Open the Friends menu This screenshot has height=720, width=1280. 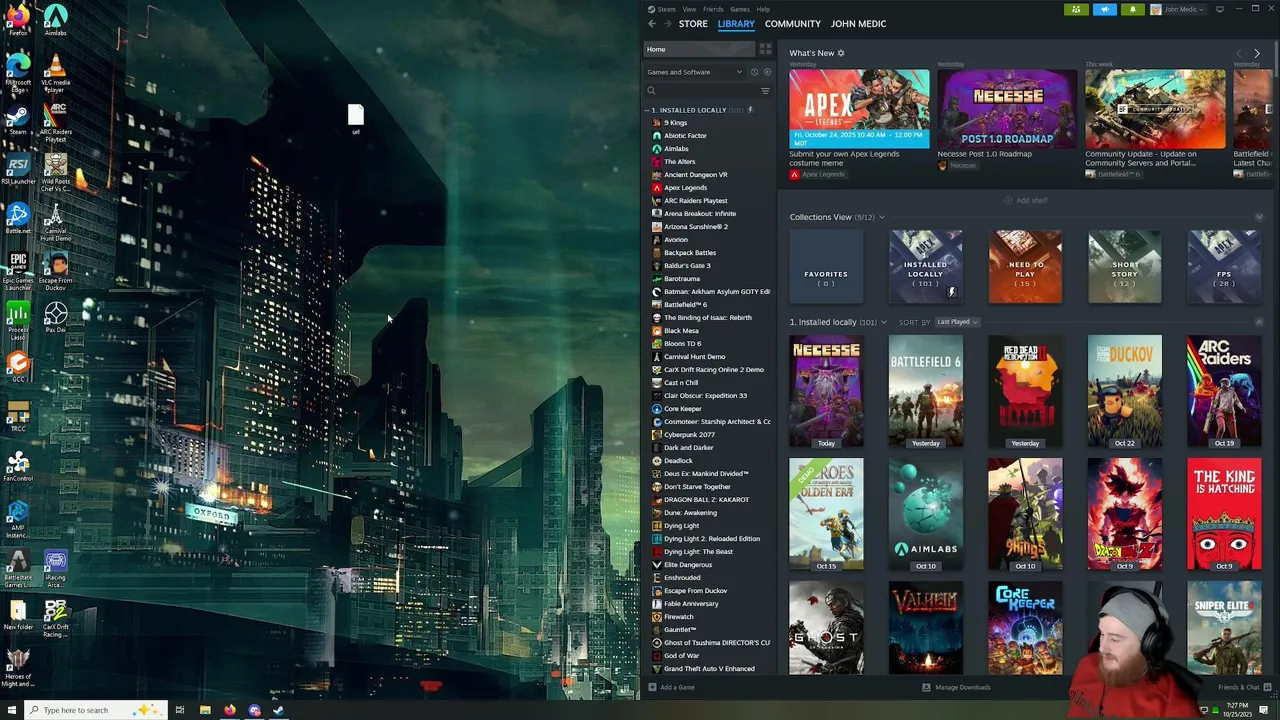713,9
